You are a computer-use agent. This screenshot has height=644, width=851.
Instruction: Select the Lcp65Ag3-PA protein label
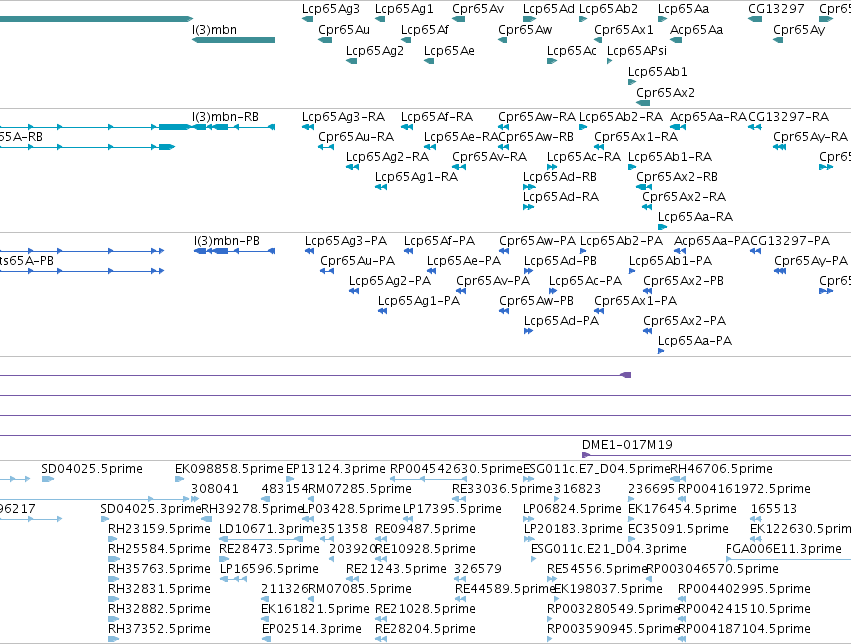pyautogui.click(x=346, y=240)
